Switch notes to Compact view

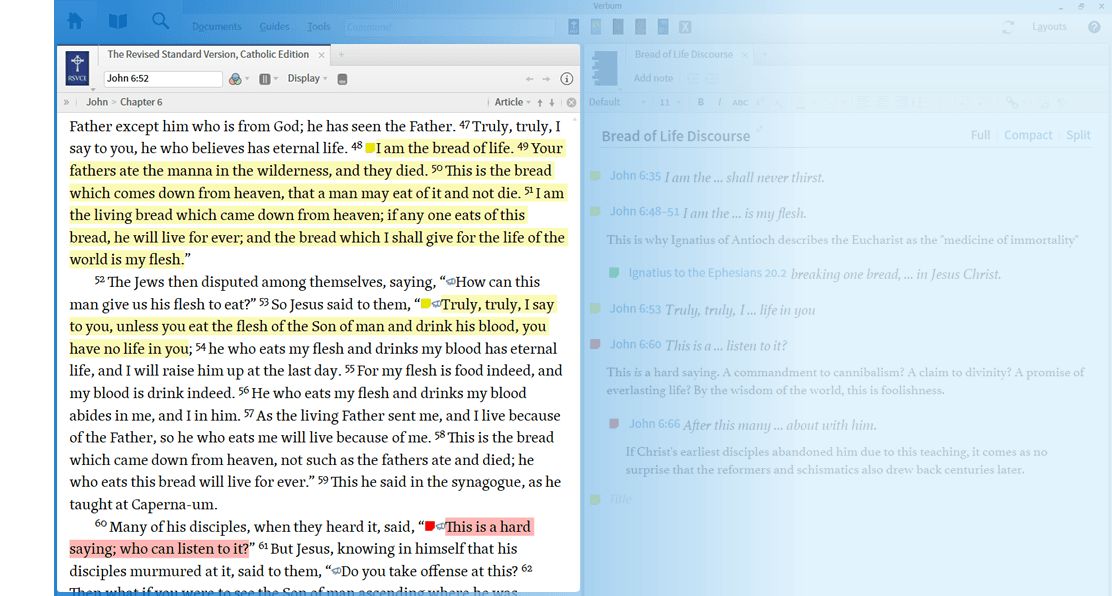pyautogui.click(x=1028, y=135)
